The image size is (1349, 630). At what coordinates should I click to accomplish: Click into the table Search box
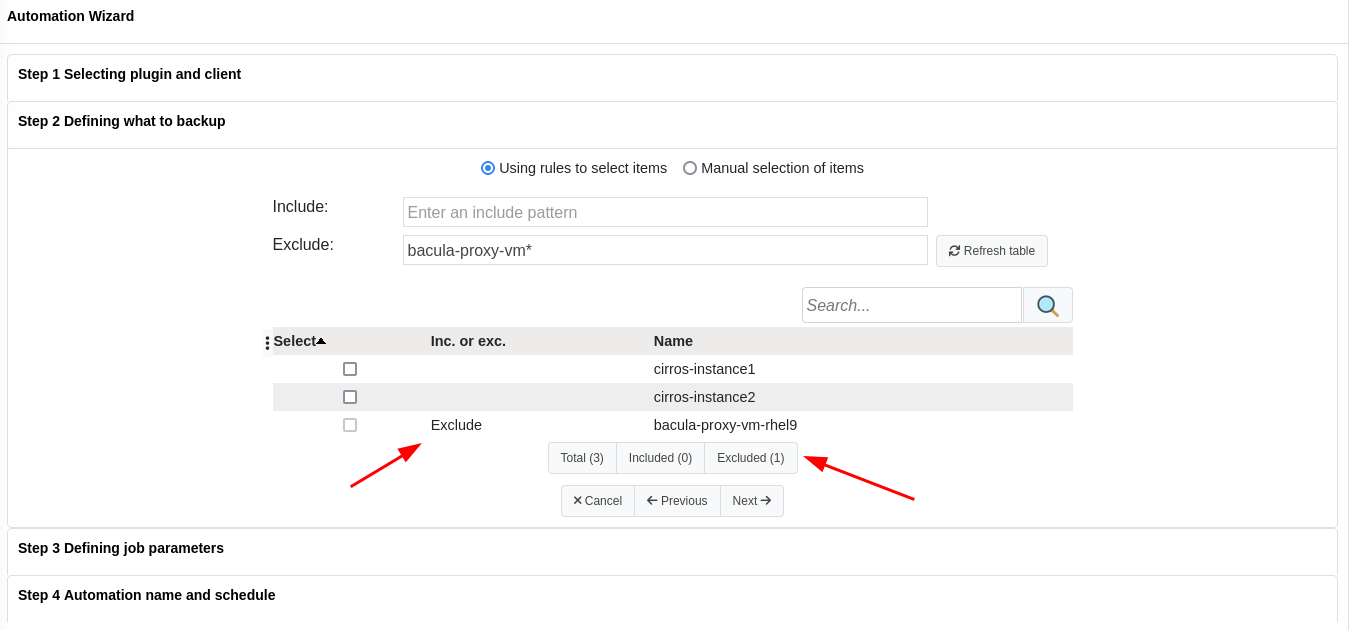(x=912, y=305)
